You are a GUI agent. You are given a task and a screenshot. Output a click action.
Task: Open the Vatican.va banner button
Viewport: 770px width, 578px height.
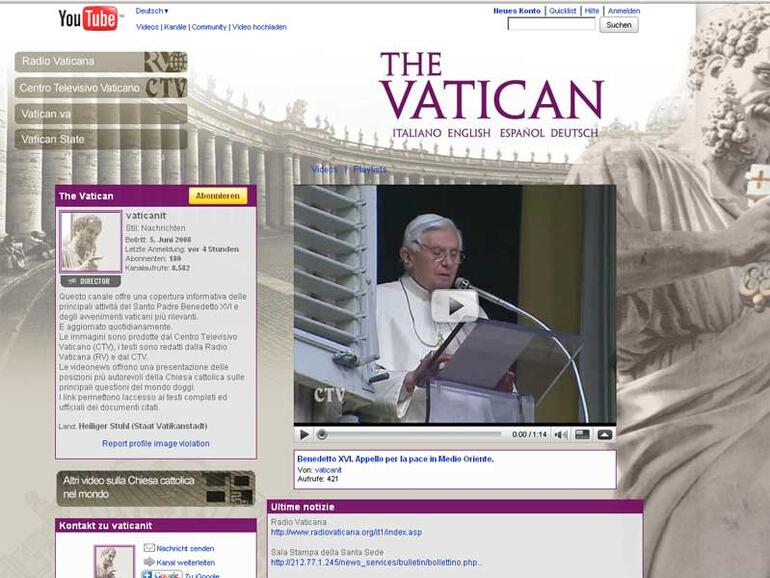click(x=101, y=114)
